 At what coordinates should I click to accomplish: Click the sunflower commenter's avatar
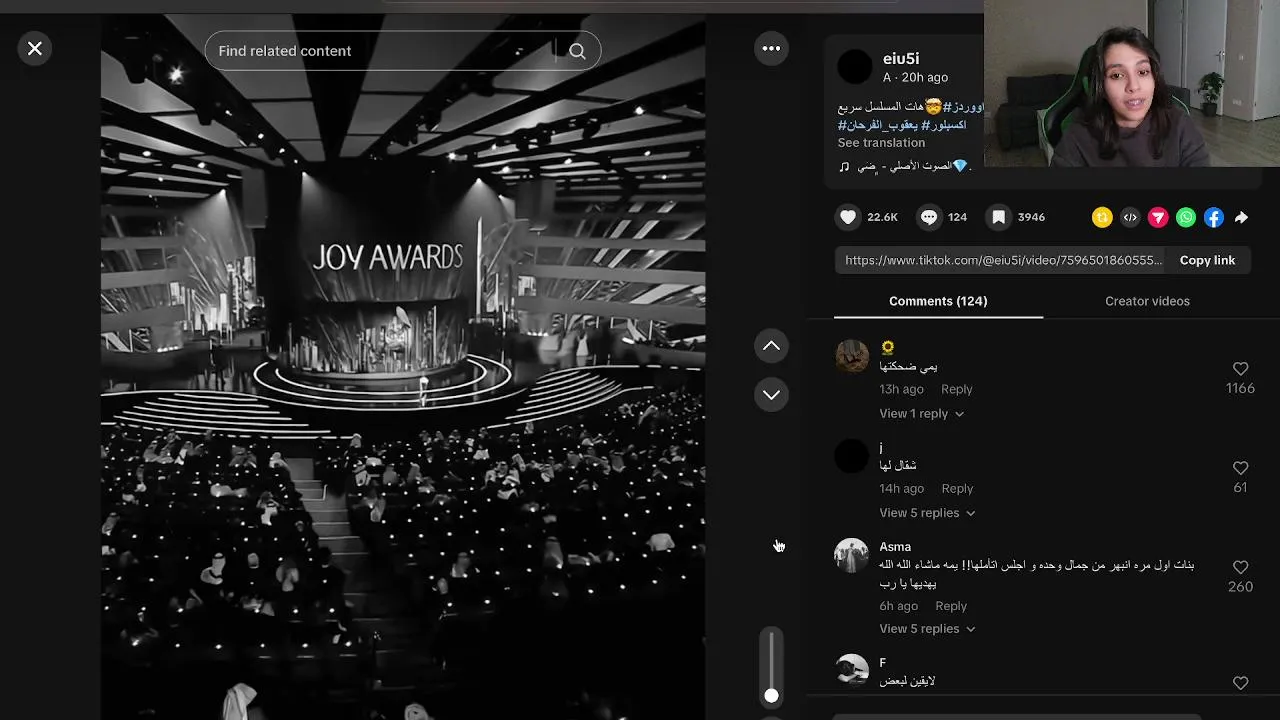click(852, 356)
